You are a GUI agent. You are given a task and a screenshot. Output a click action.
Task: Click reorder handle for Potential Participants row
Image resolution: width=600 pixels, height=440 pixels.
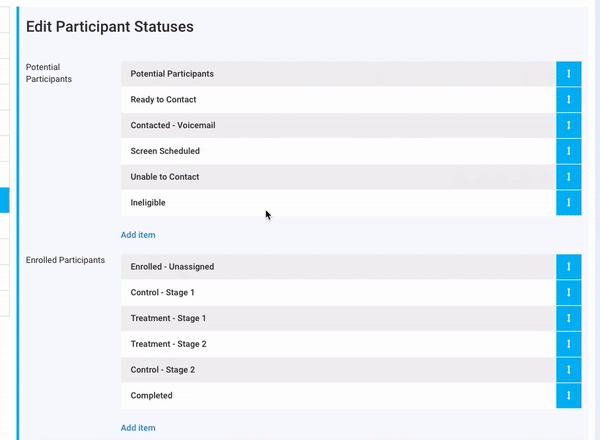568,74
